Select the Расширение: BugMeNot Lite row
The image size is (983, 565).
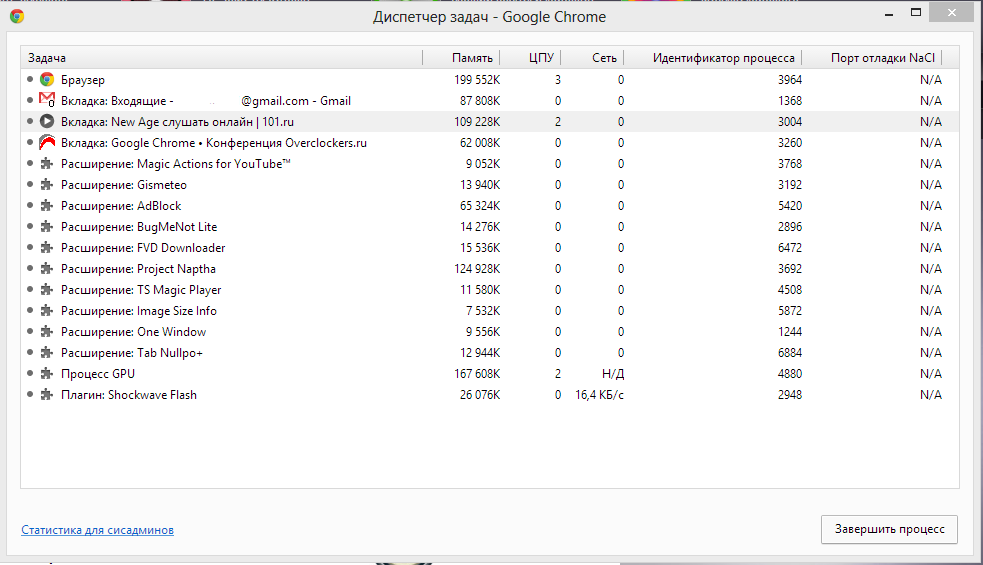point(490,226)
